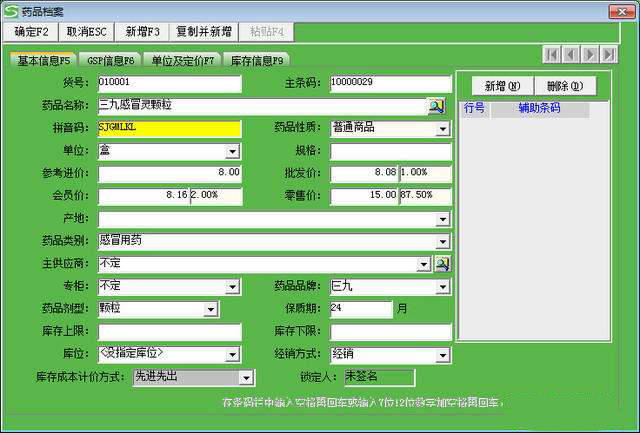Screen dimensions: 640x433
Task: Click the 库存下限 input field
Action: (391, 332)
